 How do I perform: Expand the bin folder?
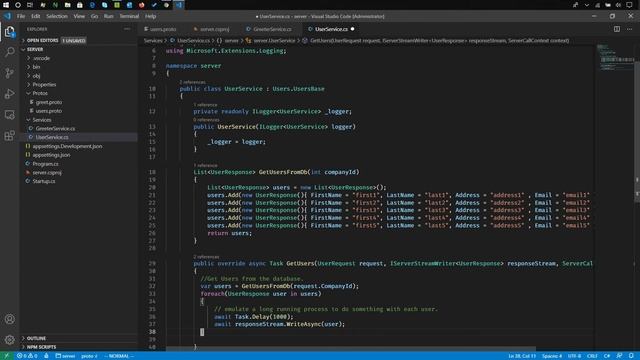point(36,67)
